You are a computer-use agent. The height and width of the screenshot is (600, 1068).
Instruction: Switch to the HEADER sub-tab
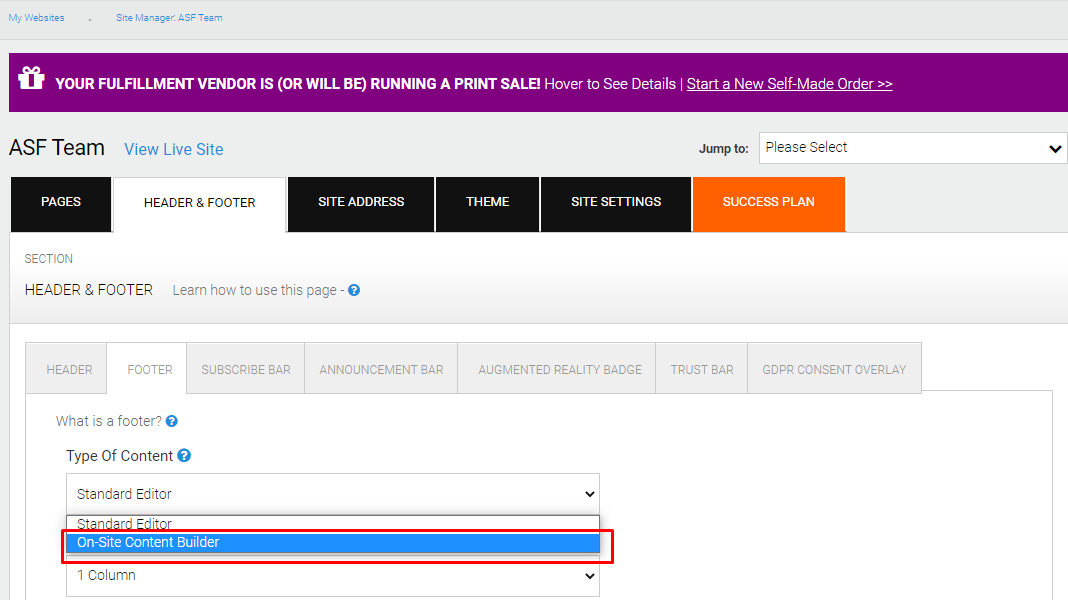pos(69,369)
